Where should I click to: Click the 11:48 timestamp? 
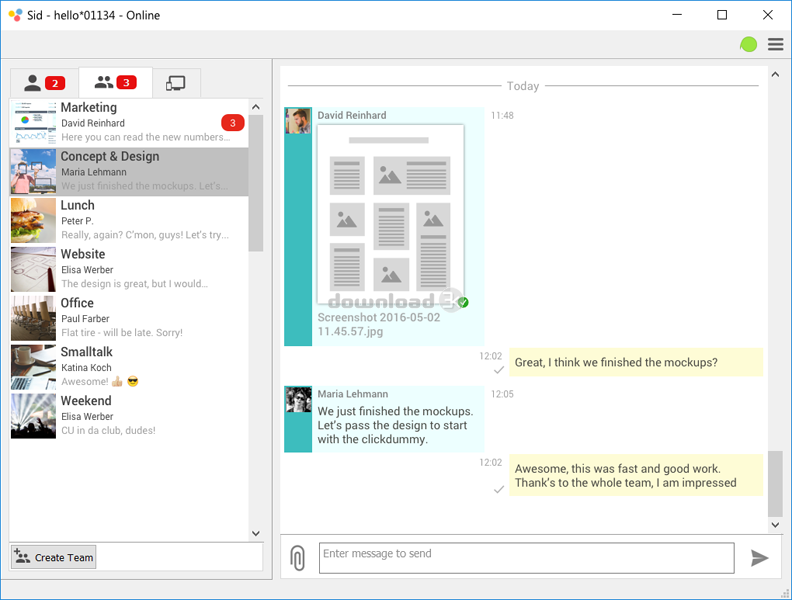point(502,116)
